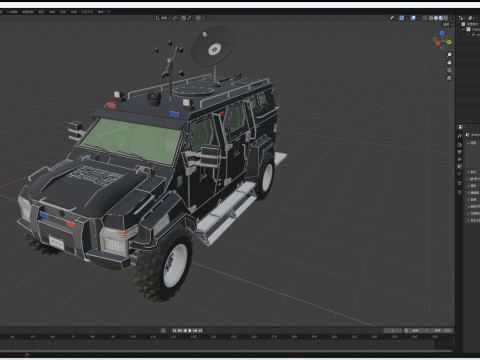The height and width of the screenshot is (360, 480).
Task: Switch to solid viewport shading
Action: pos(436,18)
